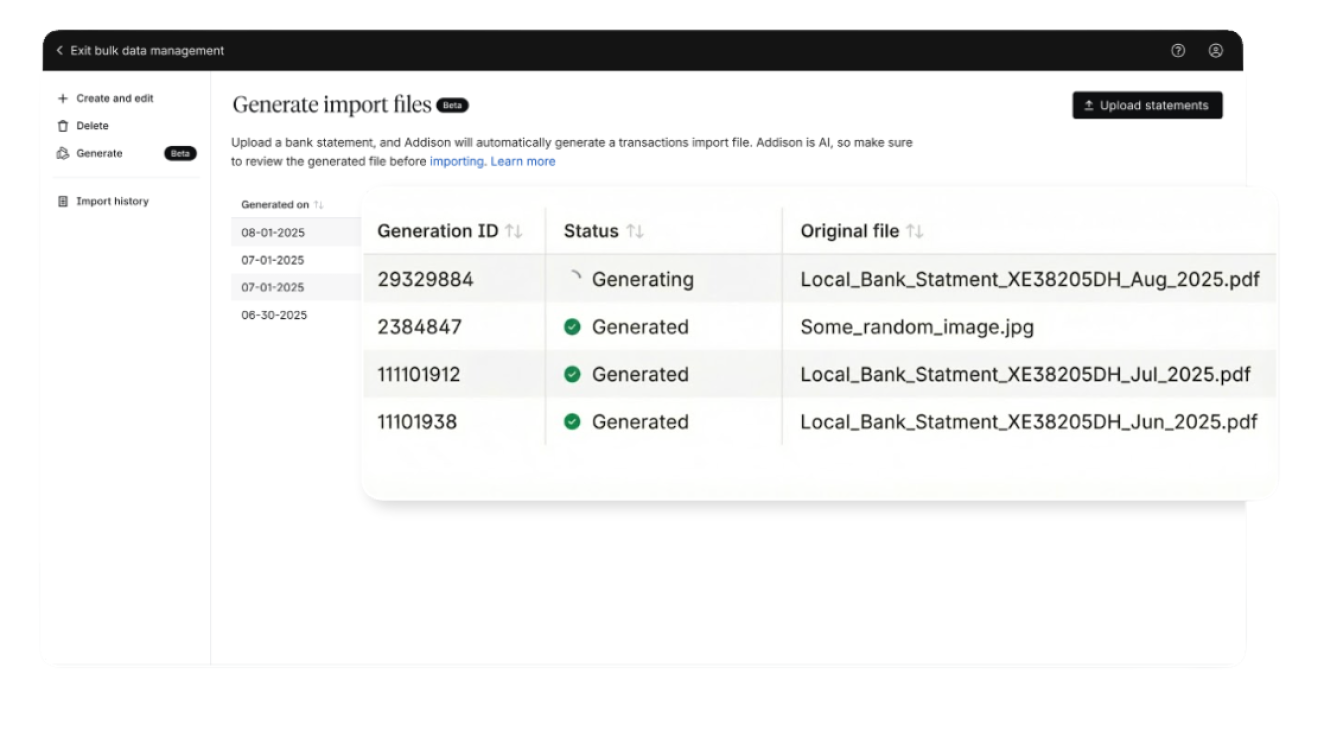This screenshot has height=731, width=1324.
Task: Select the 08-01-2025 generated date row
Action: pyautogui.click(x=273, y=232)
